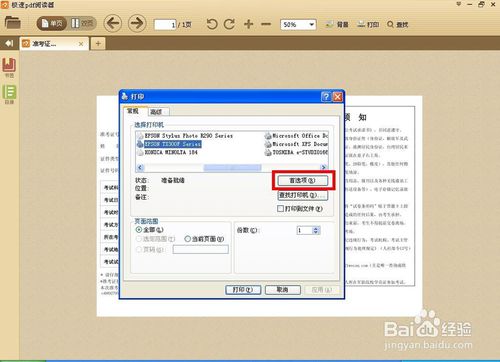500x362 pixels.
Task: Open the reader window menu dropdown arrow
Action: 459,4
